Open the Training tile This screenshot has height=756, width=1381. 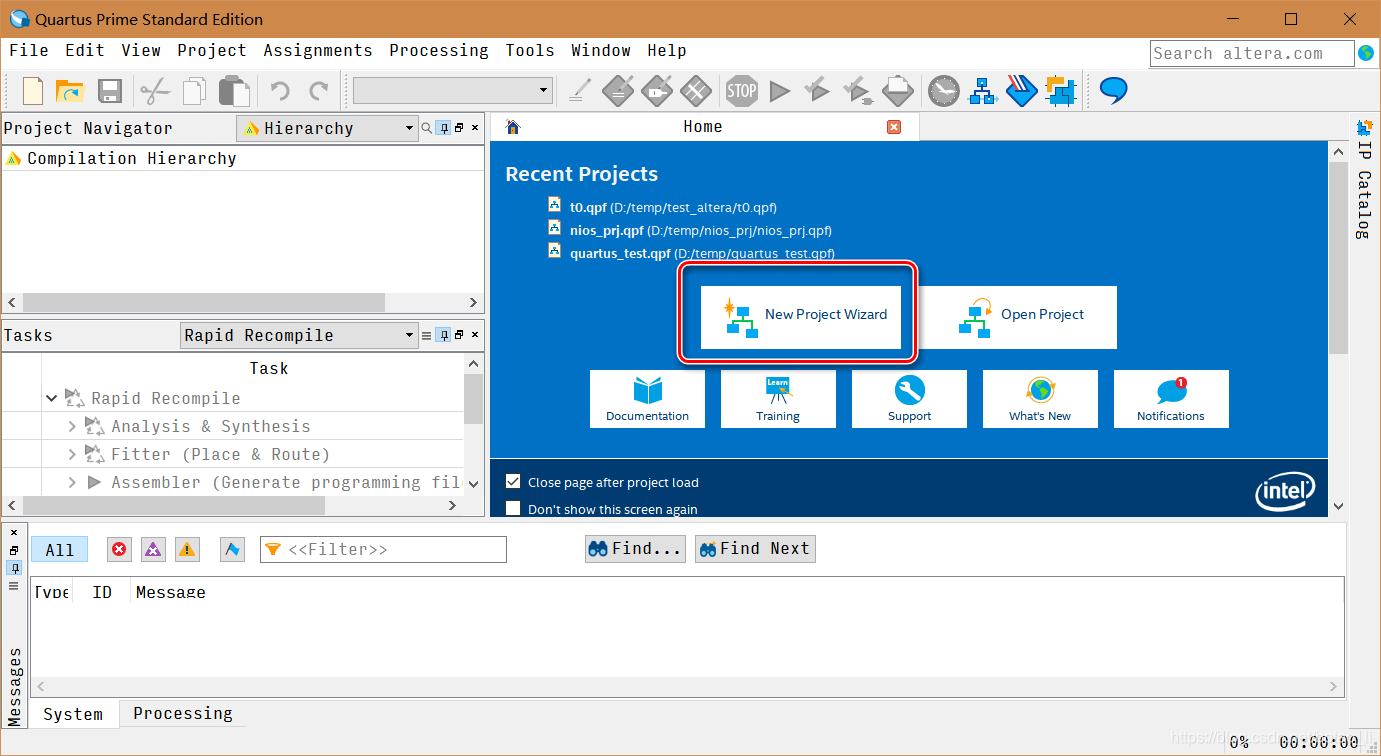click(778, 399)
